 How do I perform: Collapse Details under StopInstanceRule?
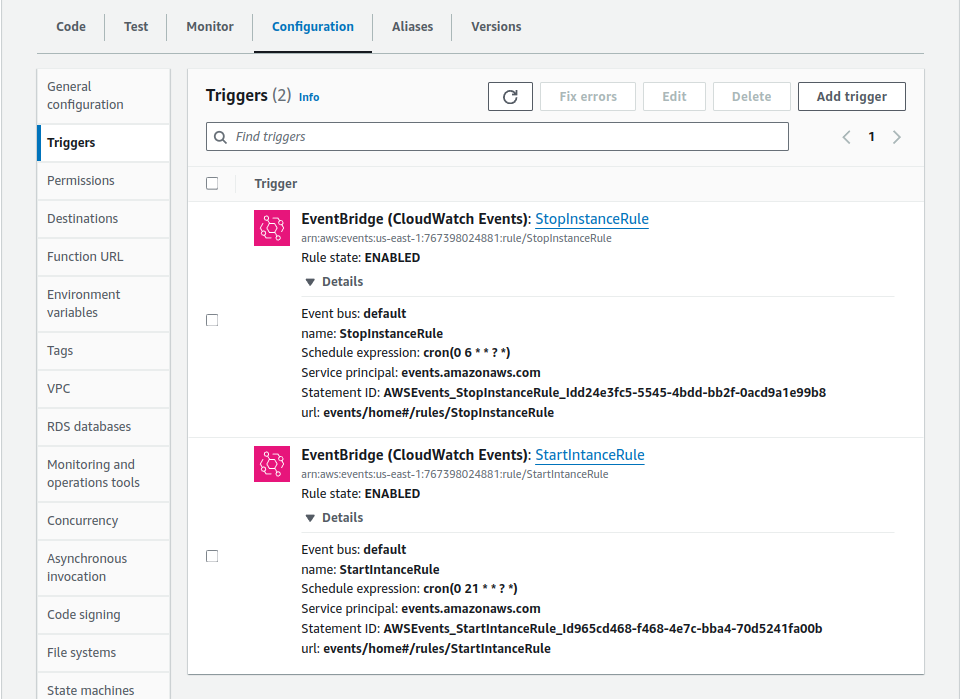(x=336, y=281)
